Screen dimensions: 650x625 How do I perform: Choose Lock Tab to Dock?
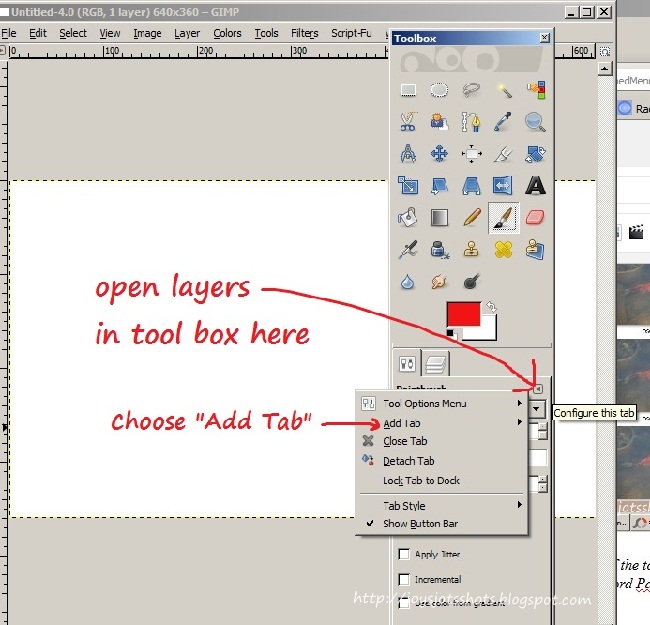coord(441,480)
